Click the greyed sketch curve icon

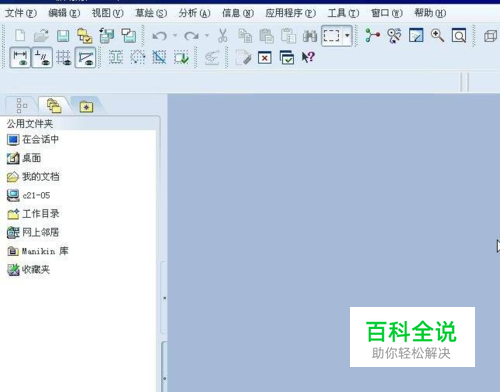click(x=212, y=58)
